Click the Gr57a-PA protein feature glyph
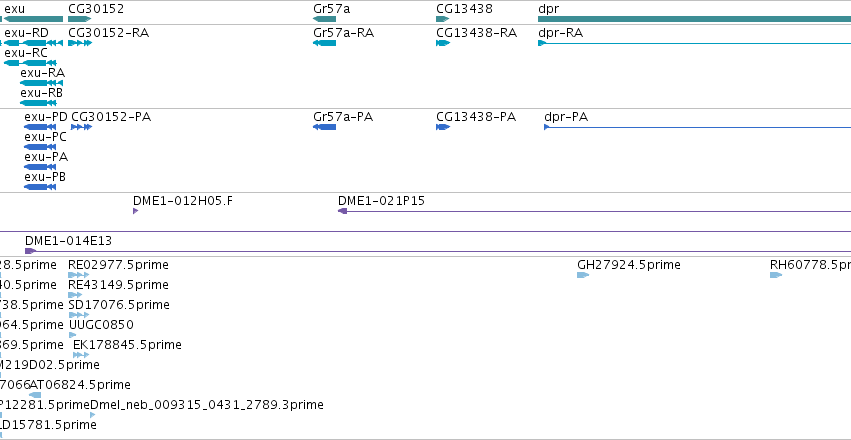 pos(325,127)
